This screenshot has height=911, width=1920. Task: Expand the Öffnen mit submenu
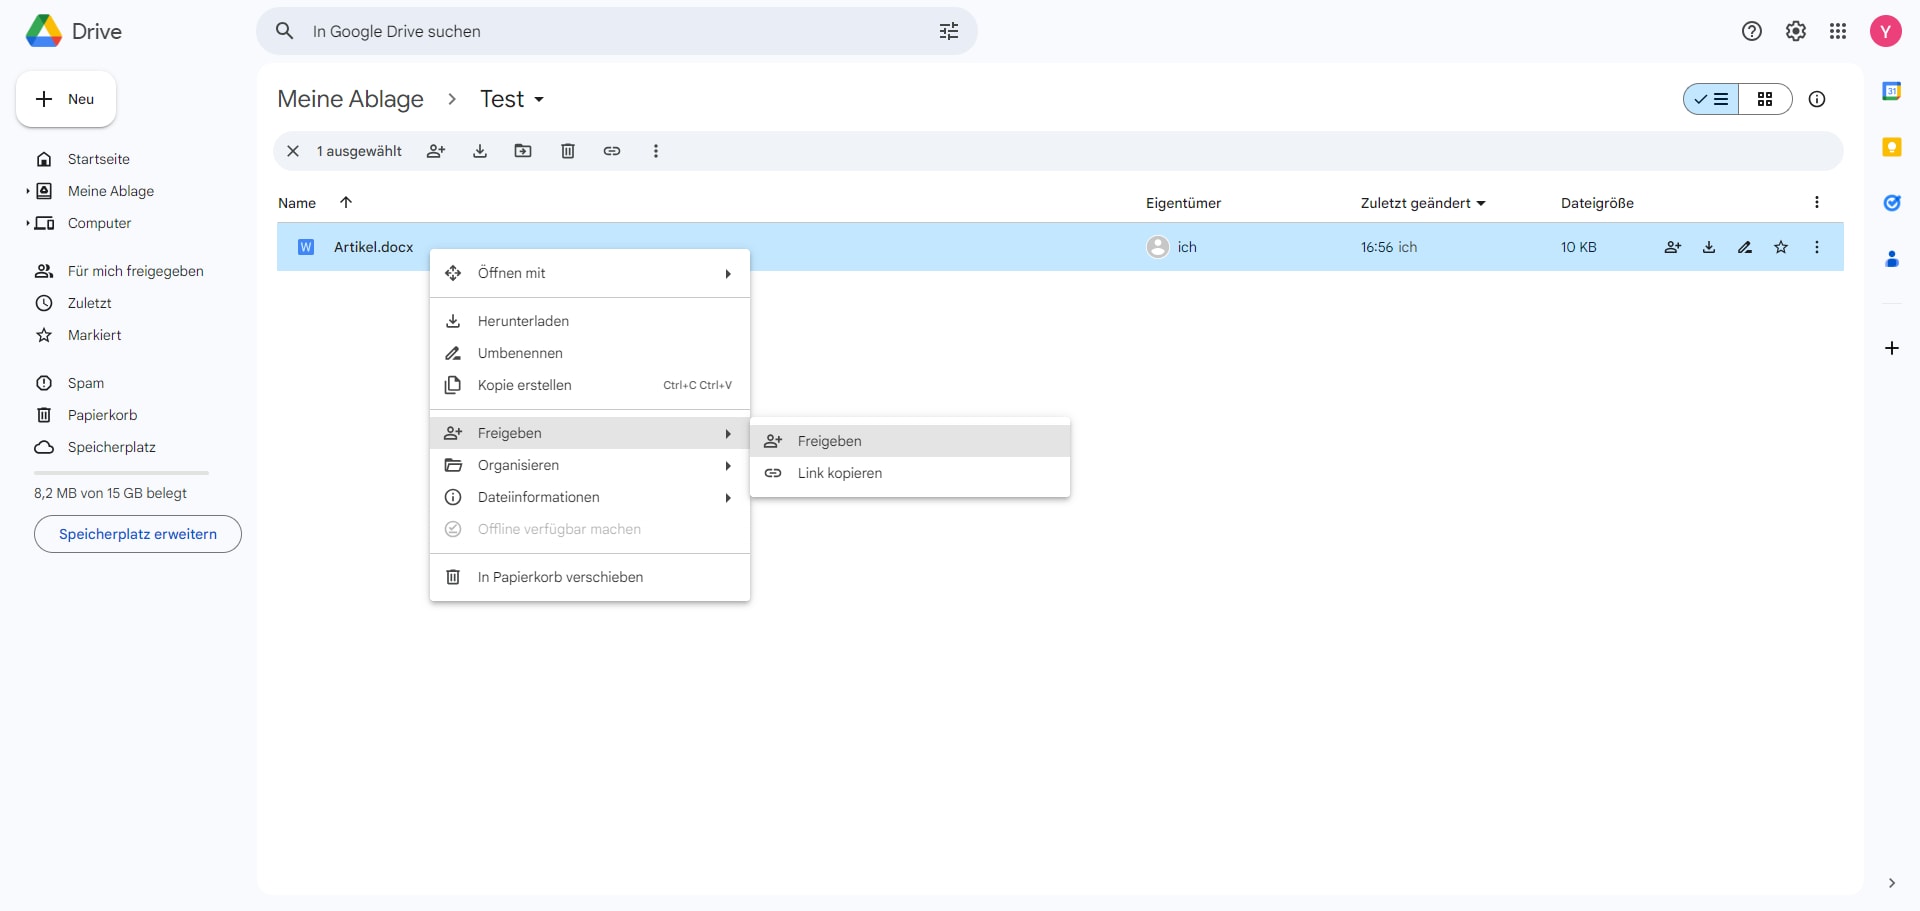590,273
